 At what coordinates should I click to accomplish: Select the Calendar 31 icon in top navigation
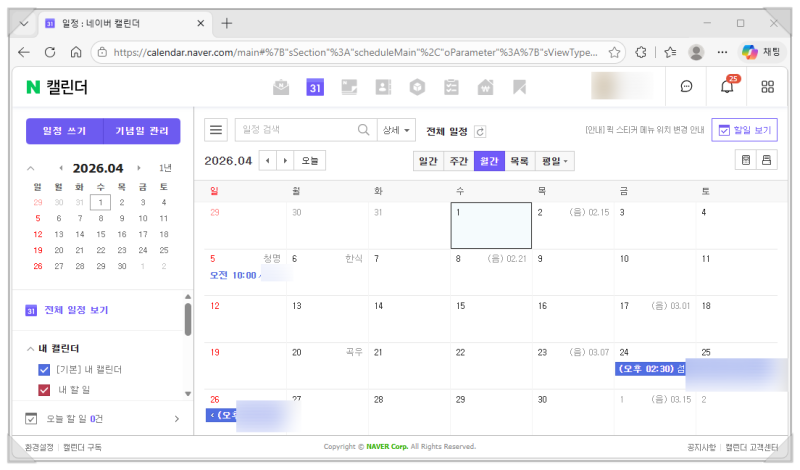[315, 88]
